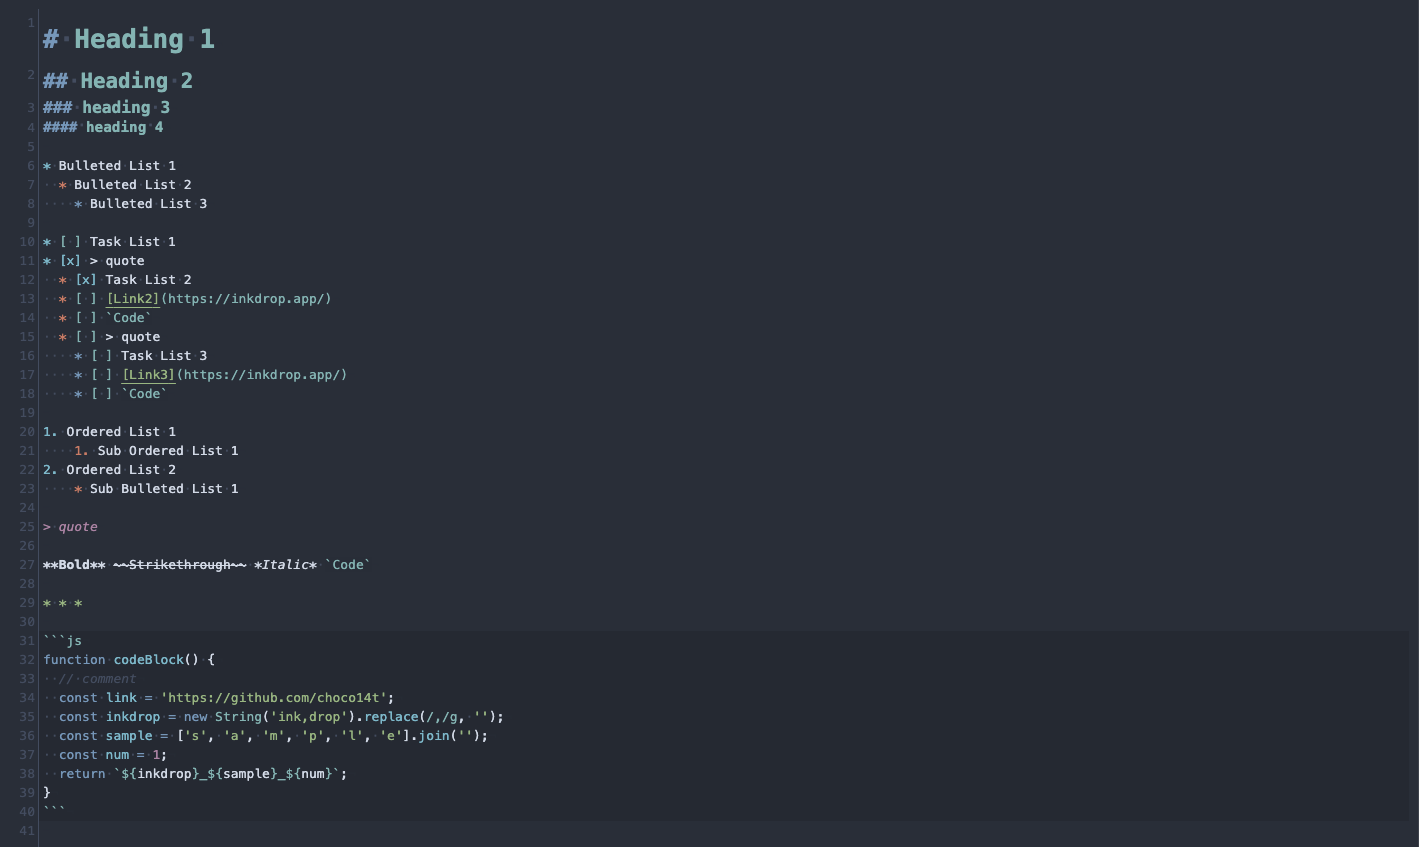Click the ~~Strikethrough~~ text
The width and height of the screenshot is (1419, 847).
click(180, 565)
